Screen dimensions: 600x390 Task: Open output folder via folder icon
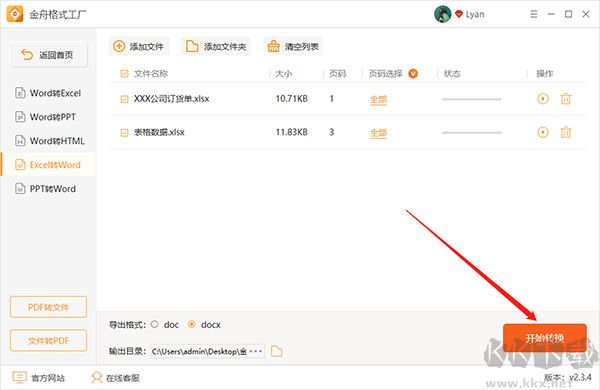(x=276, y=351)
